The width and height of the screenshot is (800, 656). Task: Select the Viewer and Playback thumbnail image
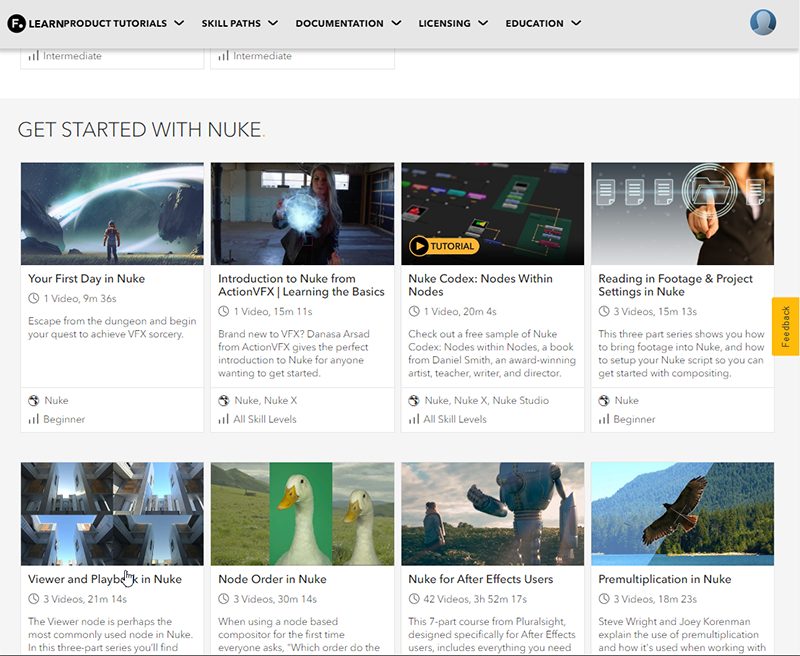(x=112, y=513)
